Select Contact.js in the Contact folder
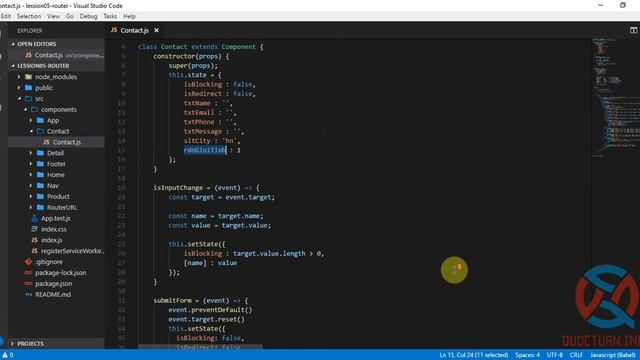The height and width of the screenshot is (360, 640). tap(56, 142)
